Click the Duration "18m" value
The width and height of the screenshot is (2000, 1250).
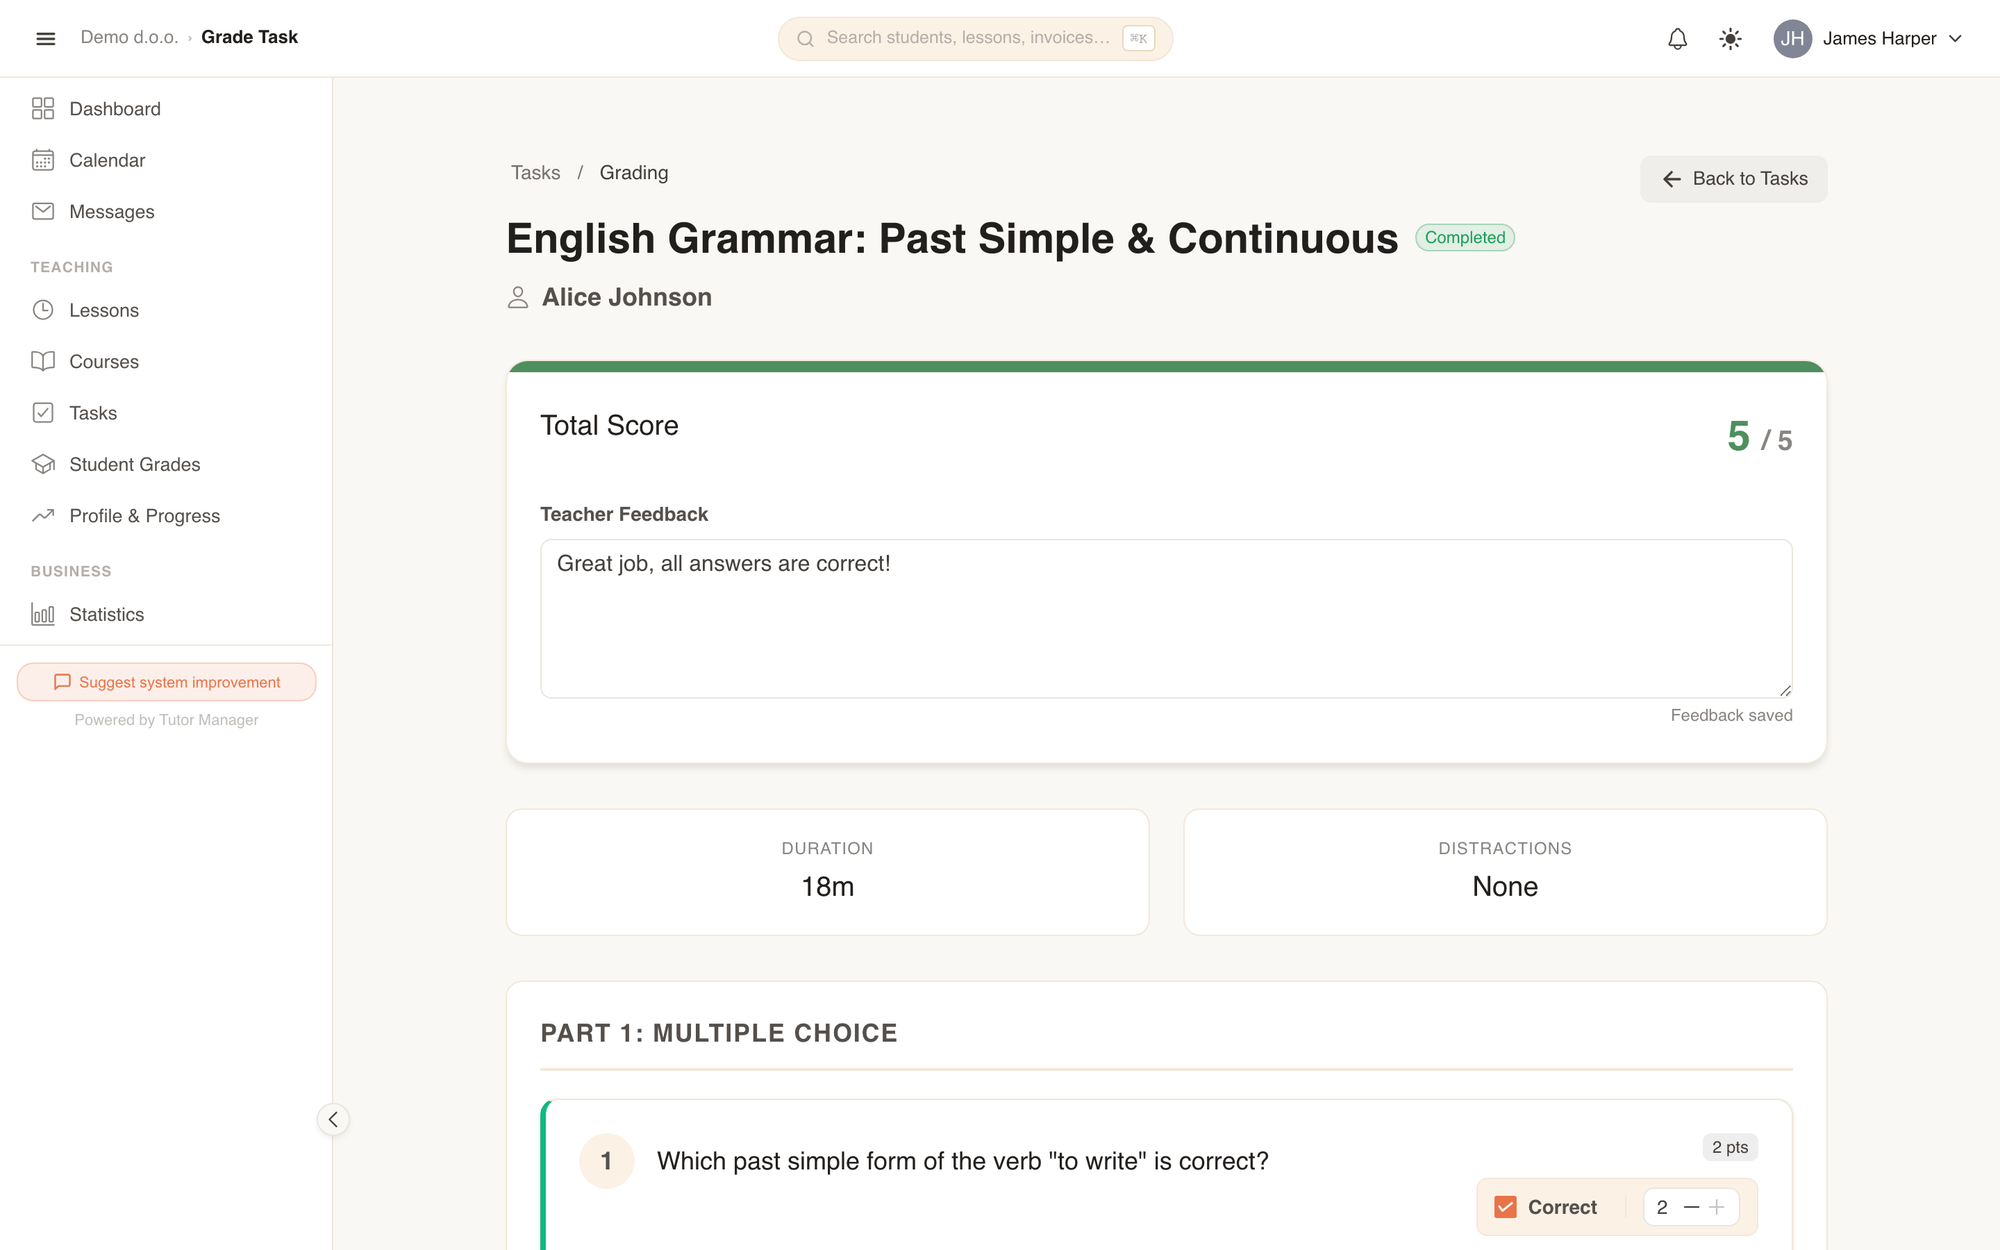(x=828, y=887)
